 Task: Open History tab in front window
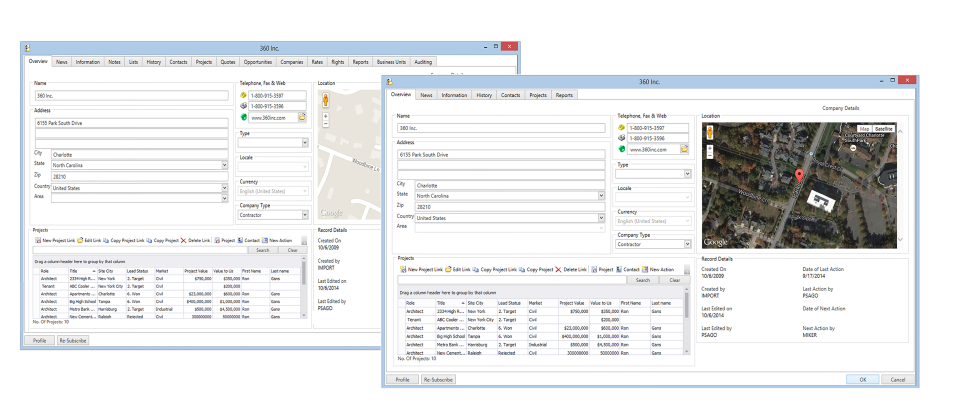[484, 96]
